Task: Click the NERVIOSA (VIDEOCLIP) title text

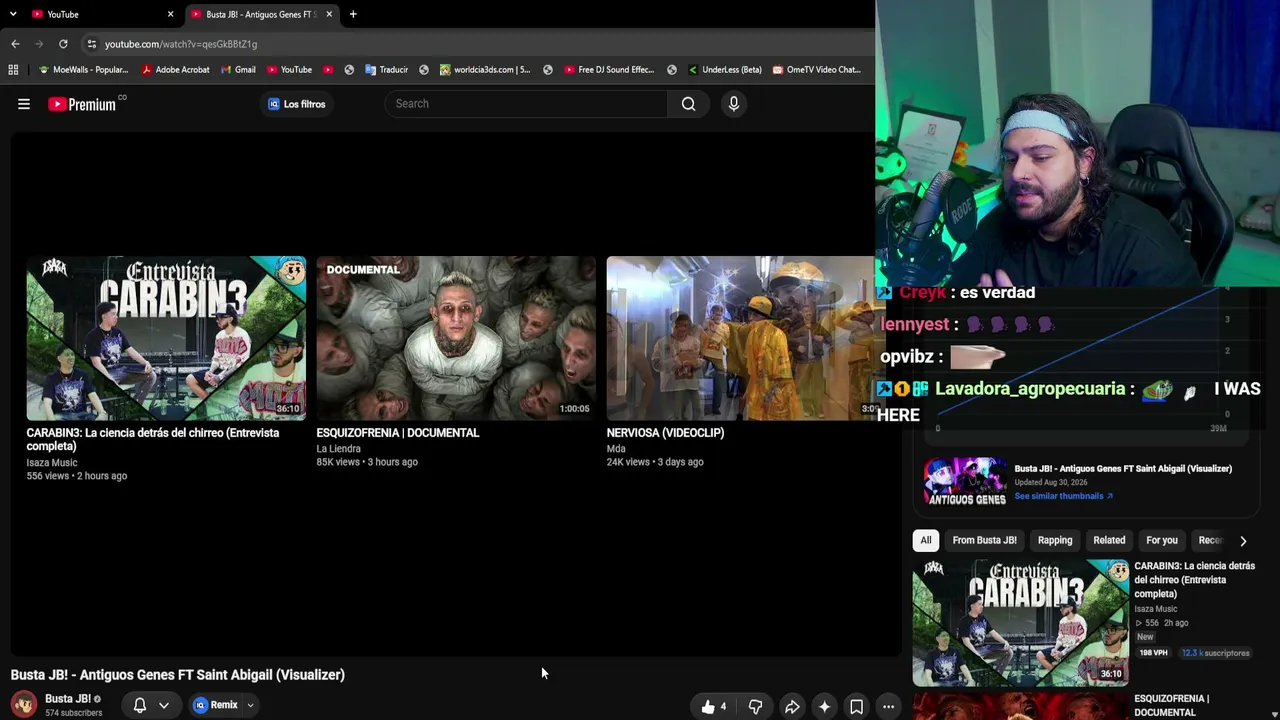Action: 665,433
